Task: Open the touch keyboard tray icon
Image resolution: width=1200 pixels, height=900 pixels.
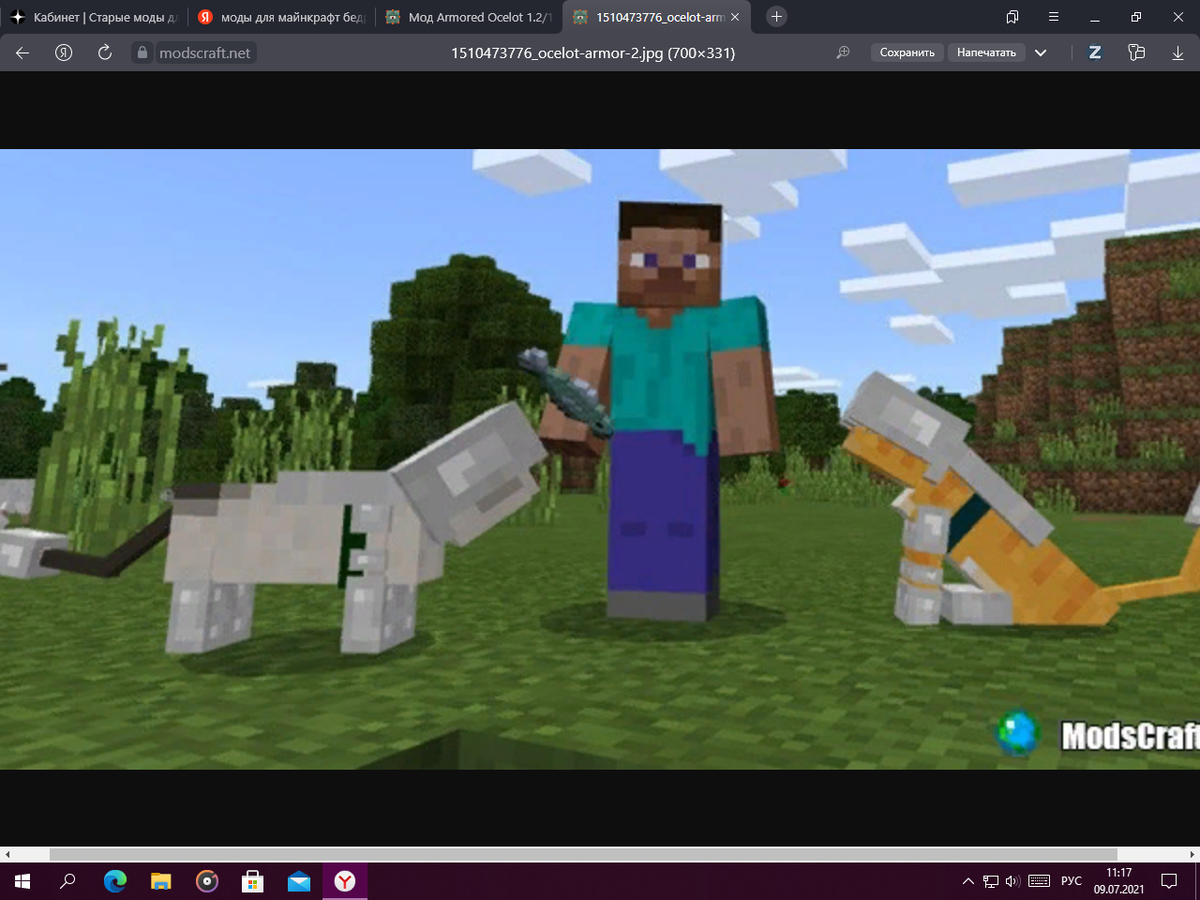Action: (x=1039, y=881)
